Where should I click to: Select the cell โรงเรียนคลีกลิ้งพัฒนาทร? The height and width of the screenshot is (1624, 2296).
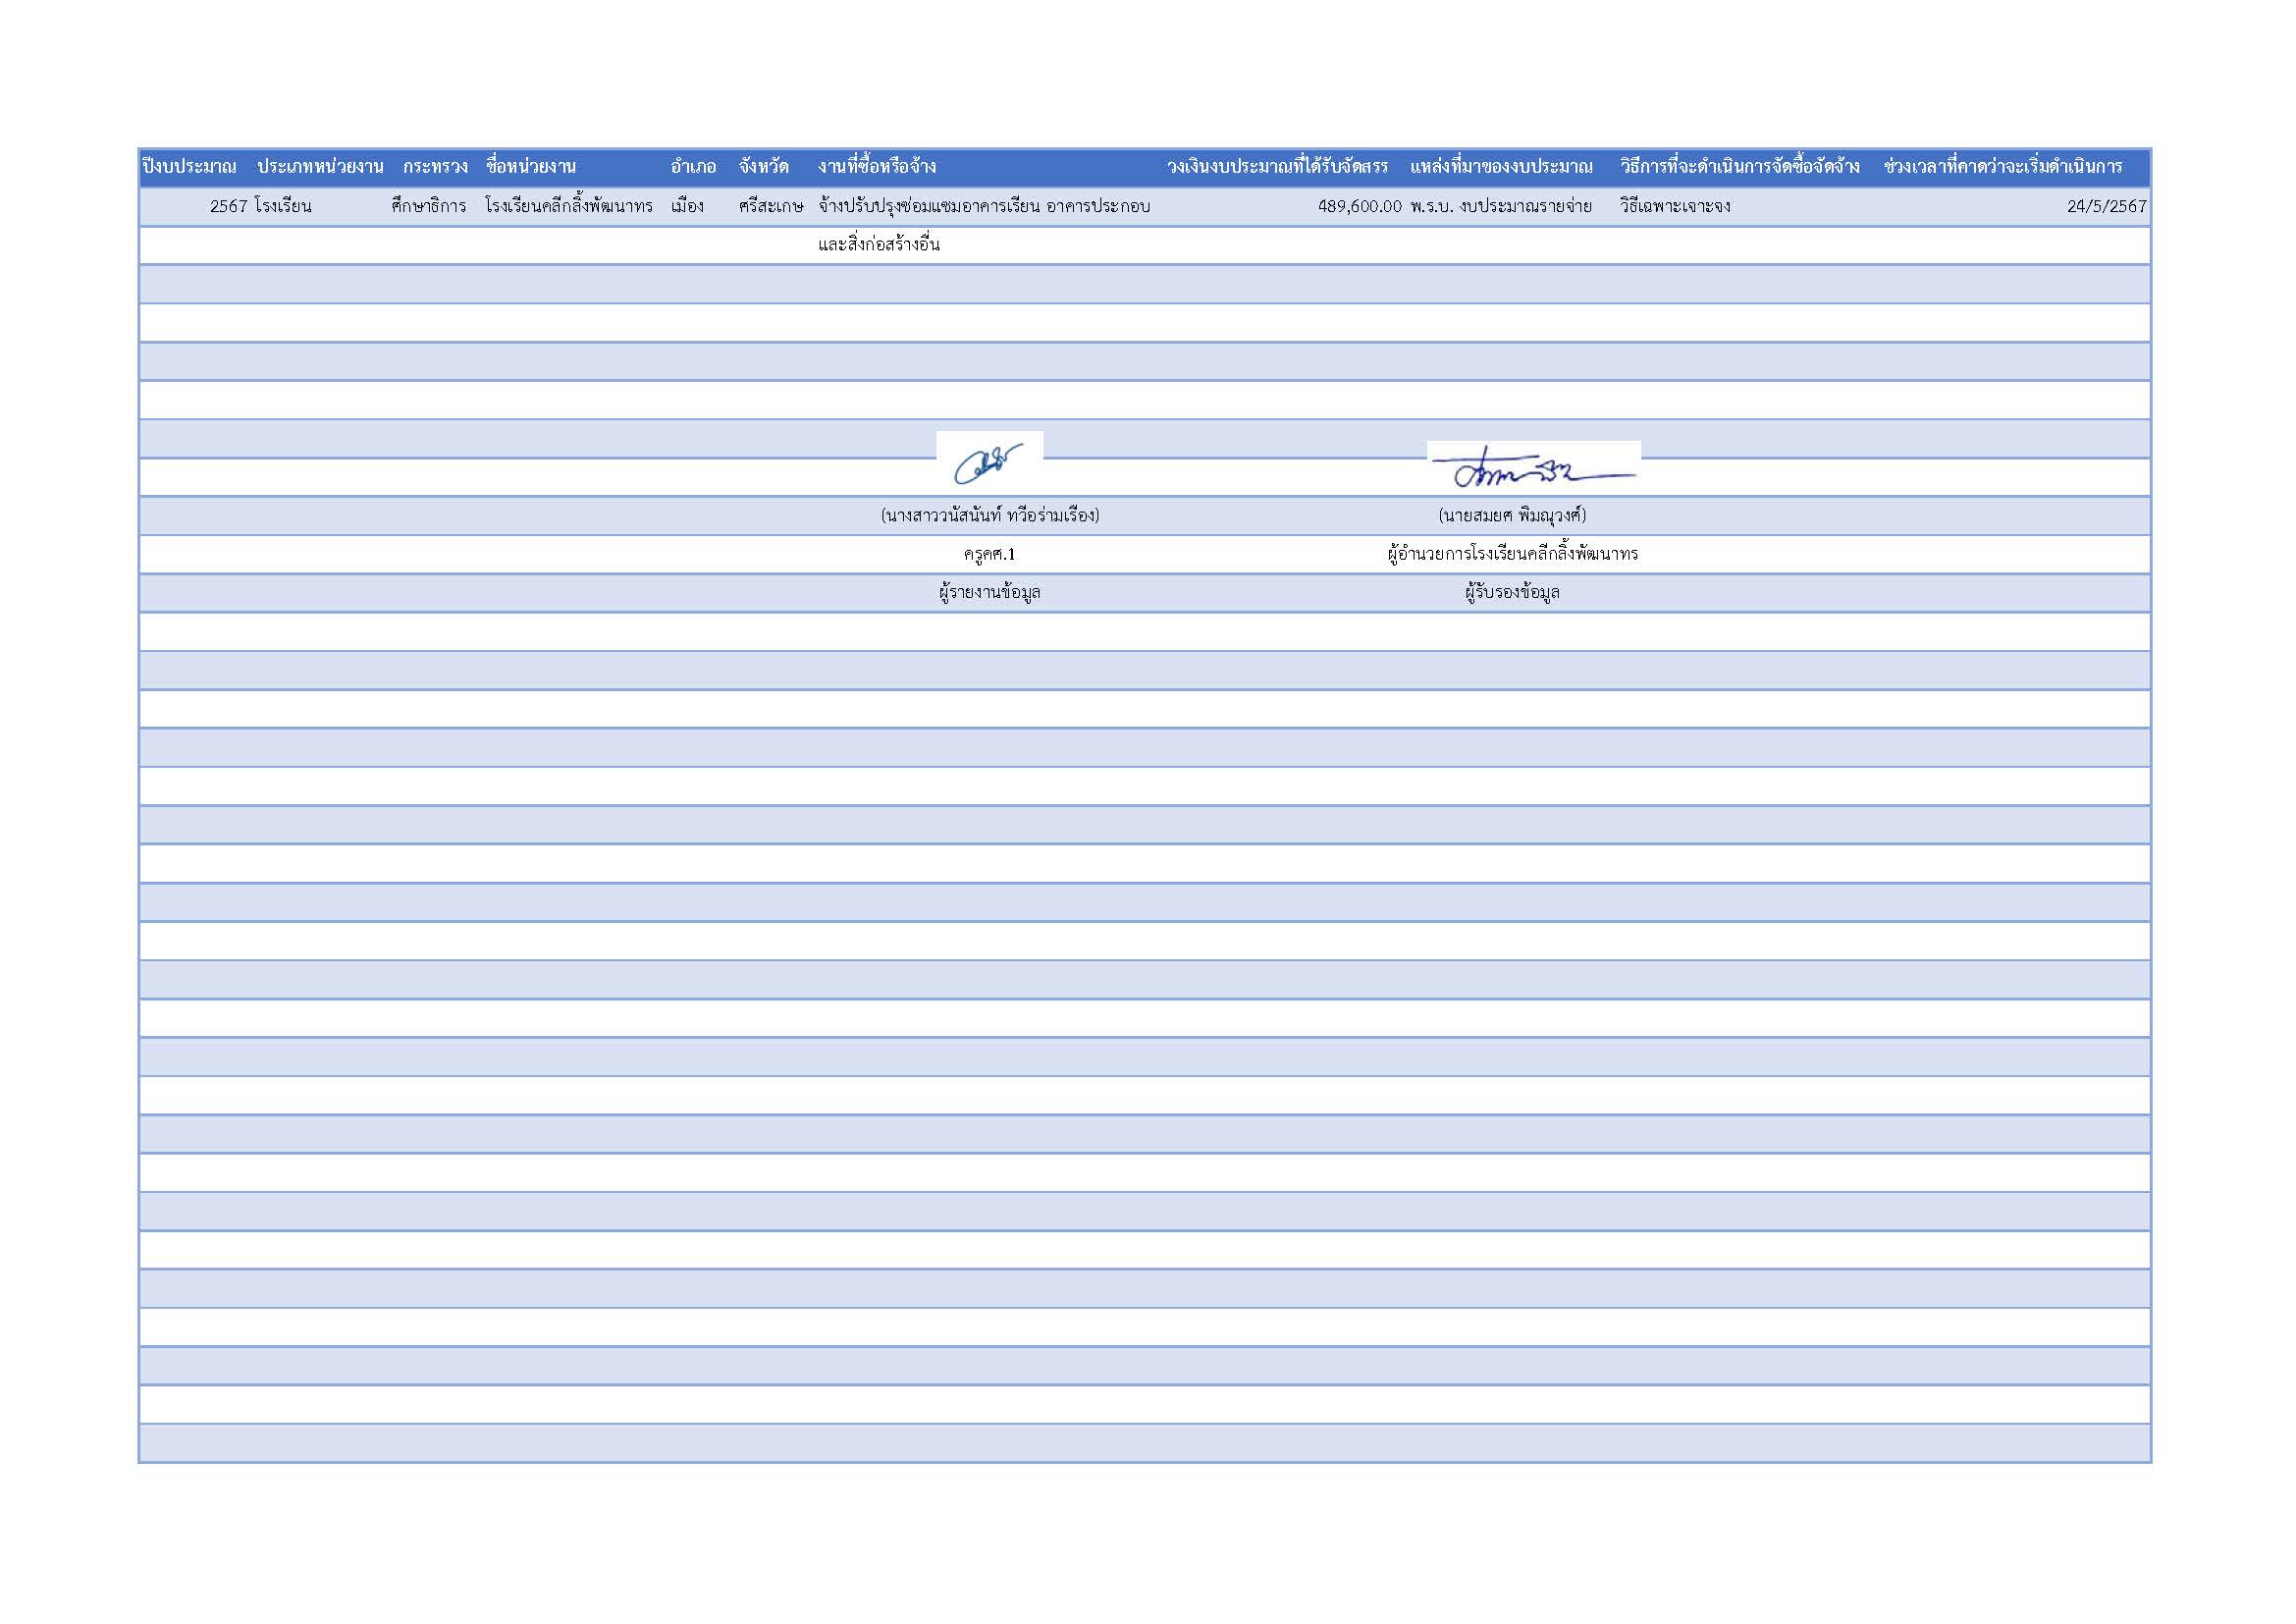(x=568, y=206)
